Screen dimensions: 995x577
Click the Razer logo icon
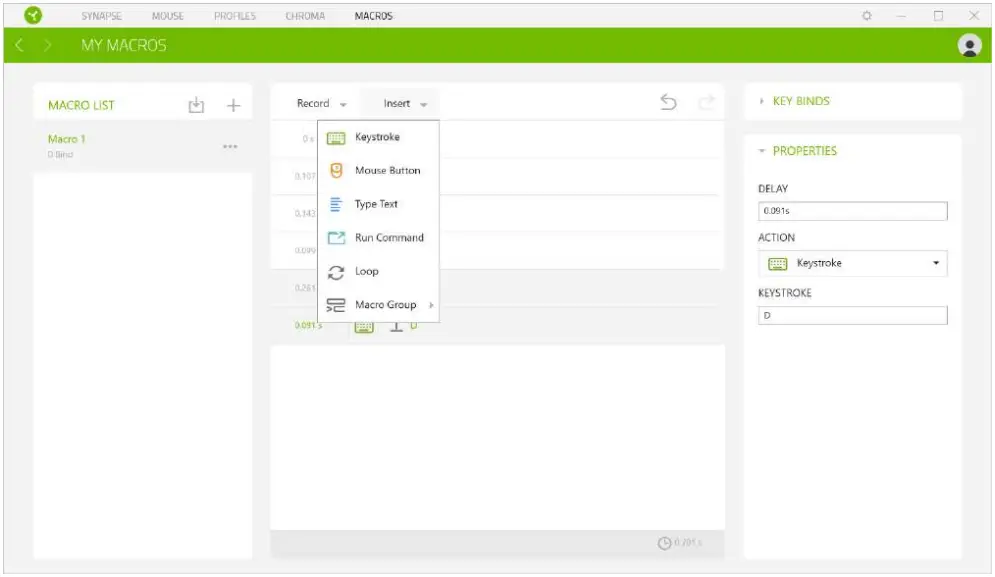click(33, 15)
